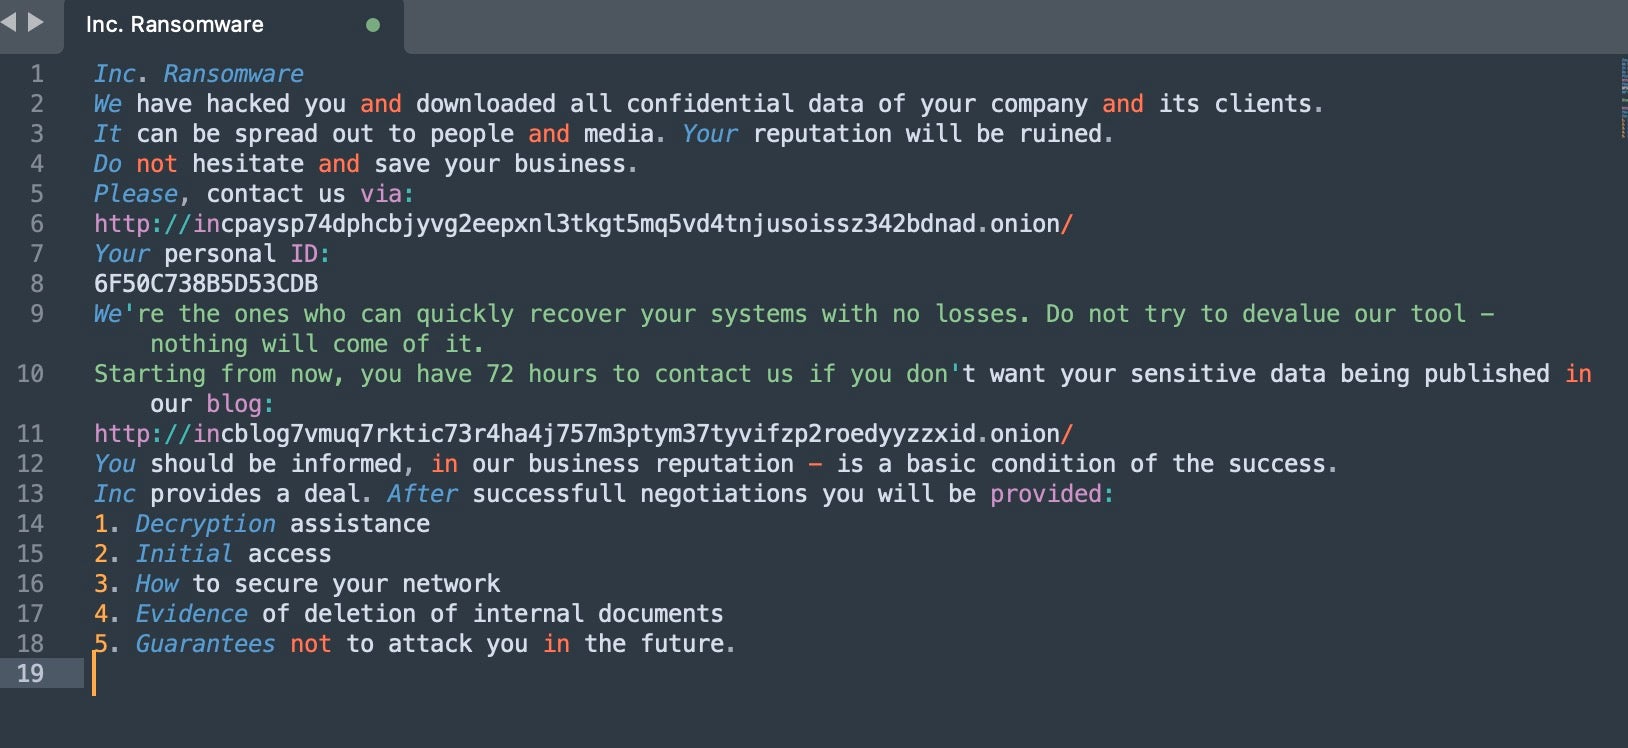The width and height of the screenshot is (1628, 748).
Task: Click the word "Evidence" on line 17
Action: pyautogui.click(x=191, y=614)
